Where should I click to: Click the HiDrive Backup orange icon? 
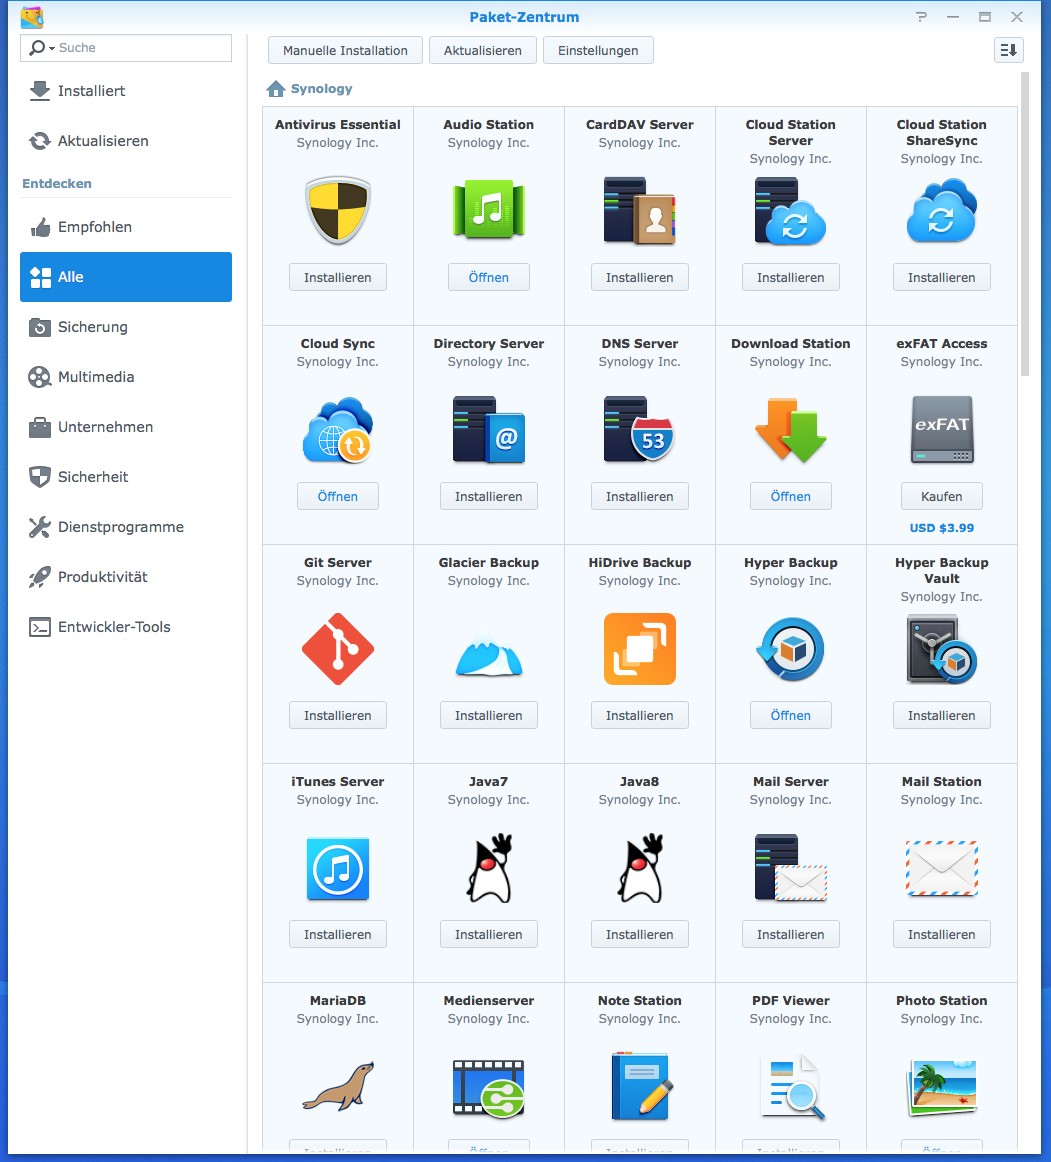point(640,648)
